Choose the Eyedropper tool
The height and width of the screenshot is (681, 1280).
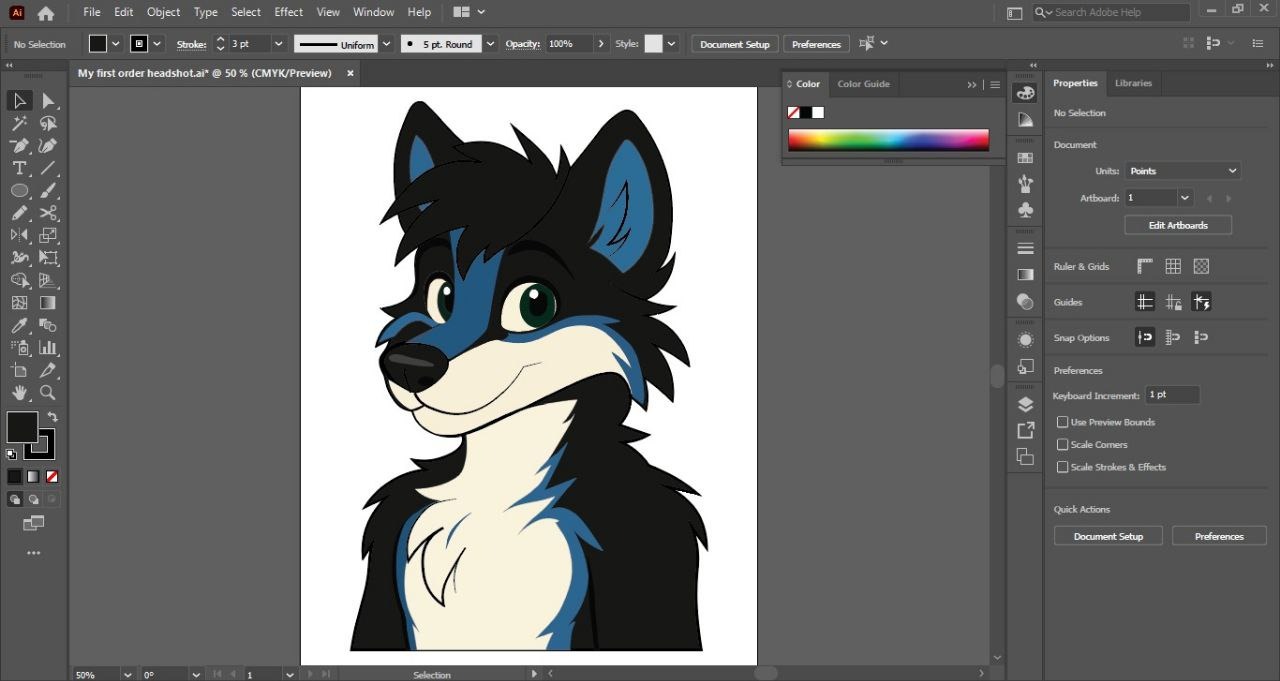click(19, 326)
